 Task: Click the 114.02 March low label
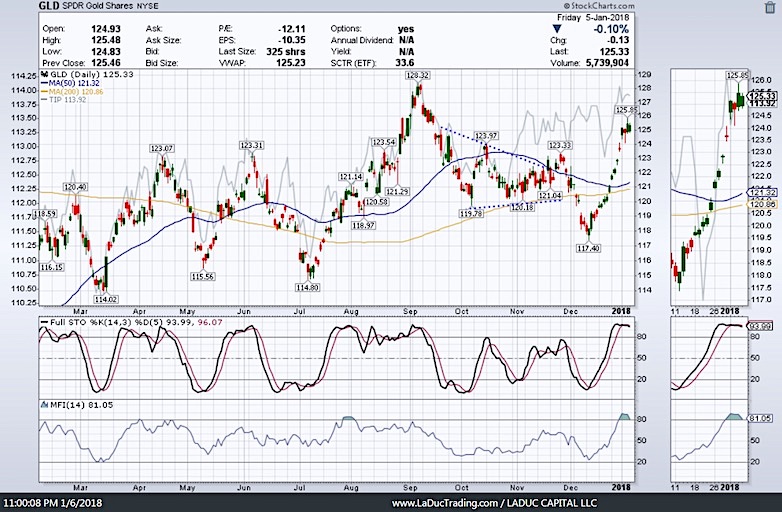(106, 299)
